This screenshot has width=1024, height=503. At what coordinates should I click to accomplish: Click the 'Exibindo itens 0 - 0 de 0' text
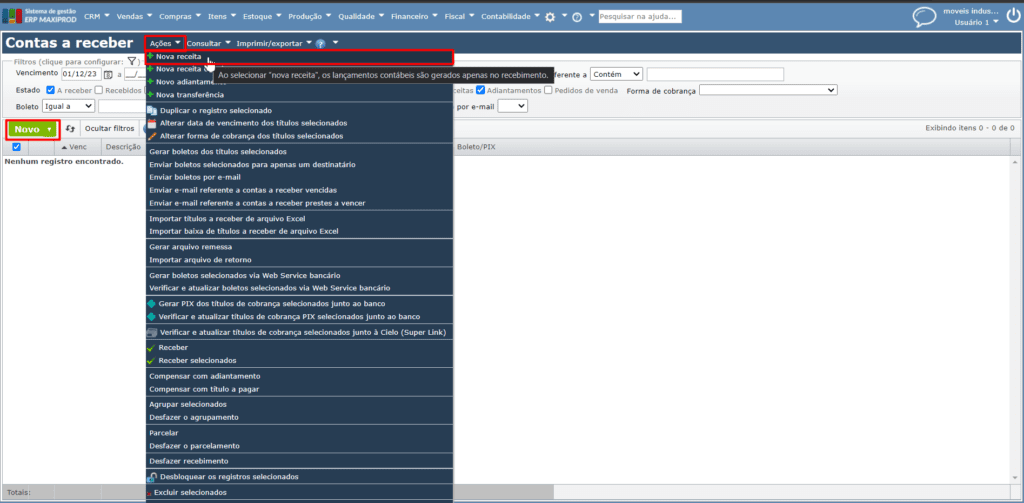point(970,128)
